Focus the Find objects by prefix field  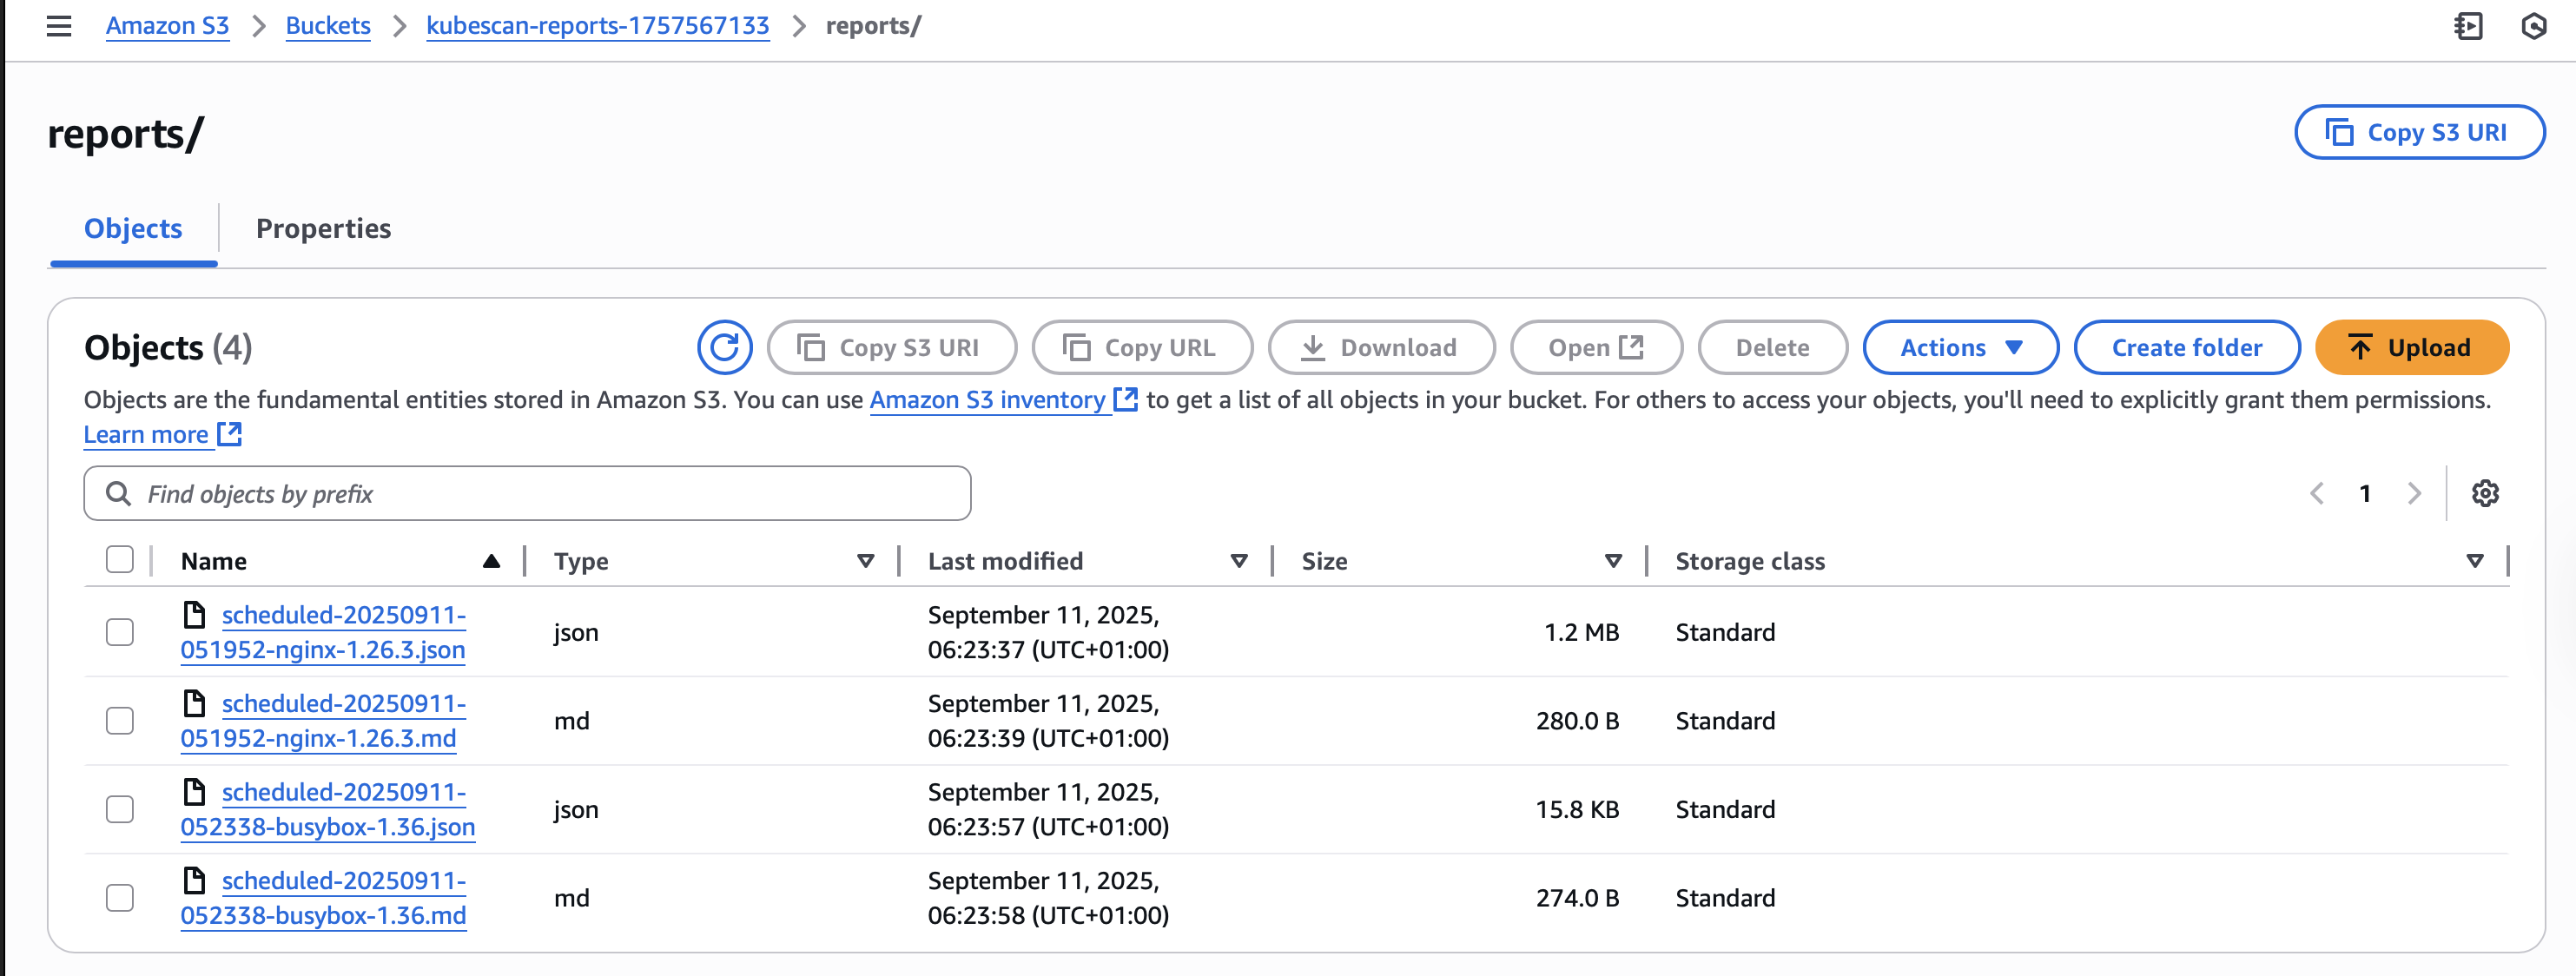(x=527, y=493)
